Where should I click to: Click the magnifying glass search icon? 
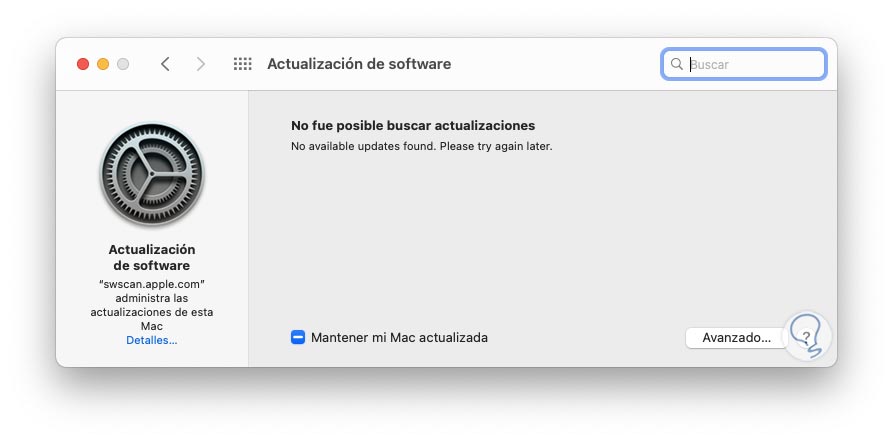677,64
